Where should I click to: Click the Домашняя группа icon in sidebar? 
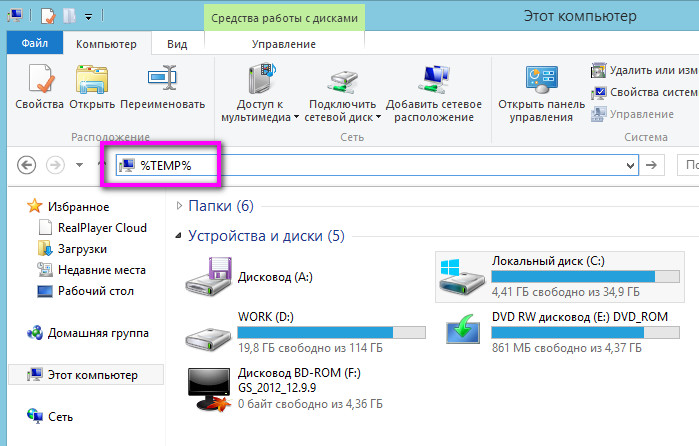click(x=35, y=333)
